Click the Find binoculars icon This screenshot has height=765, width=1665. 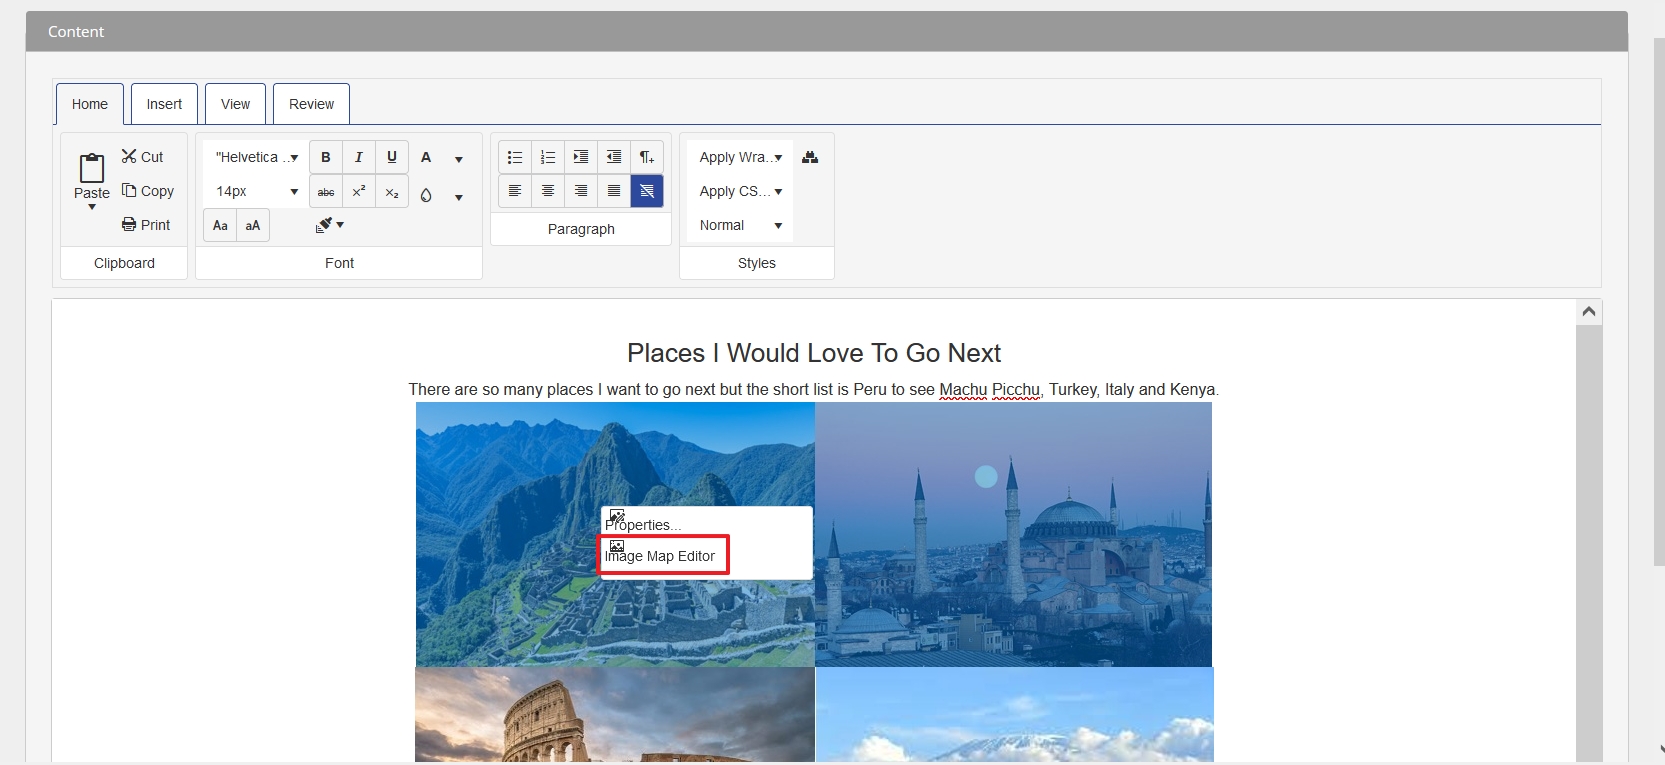810,157
